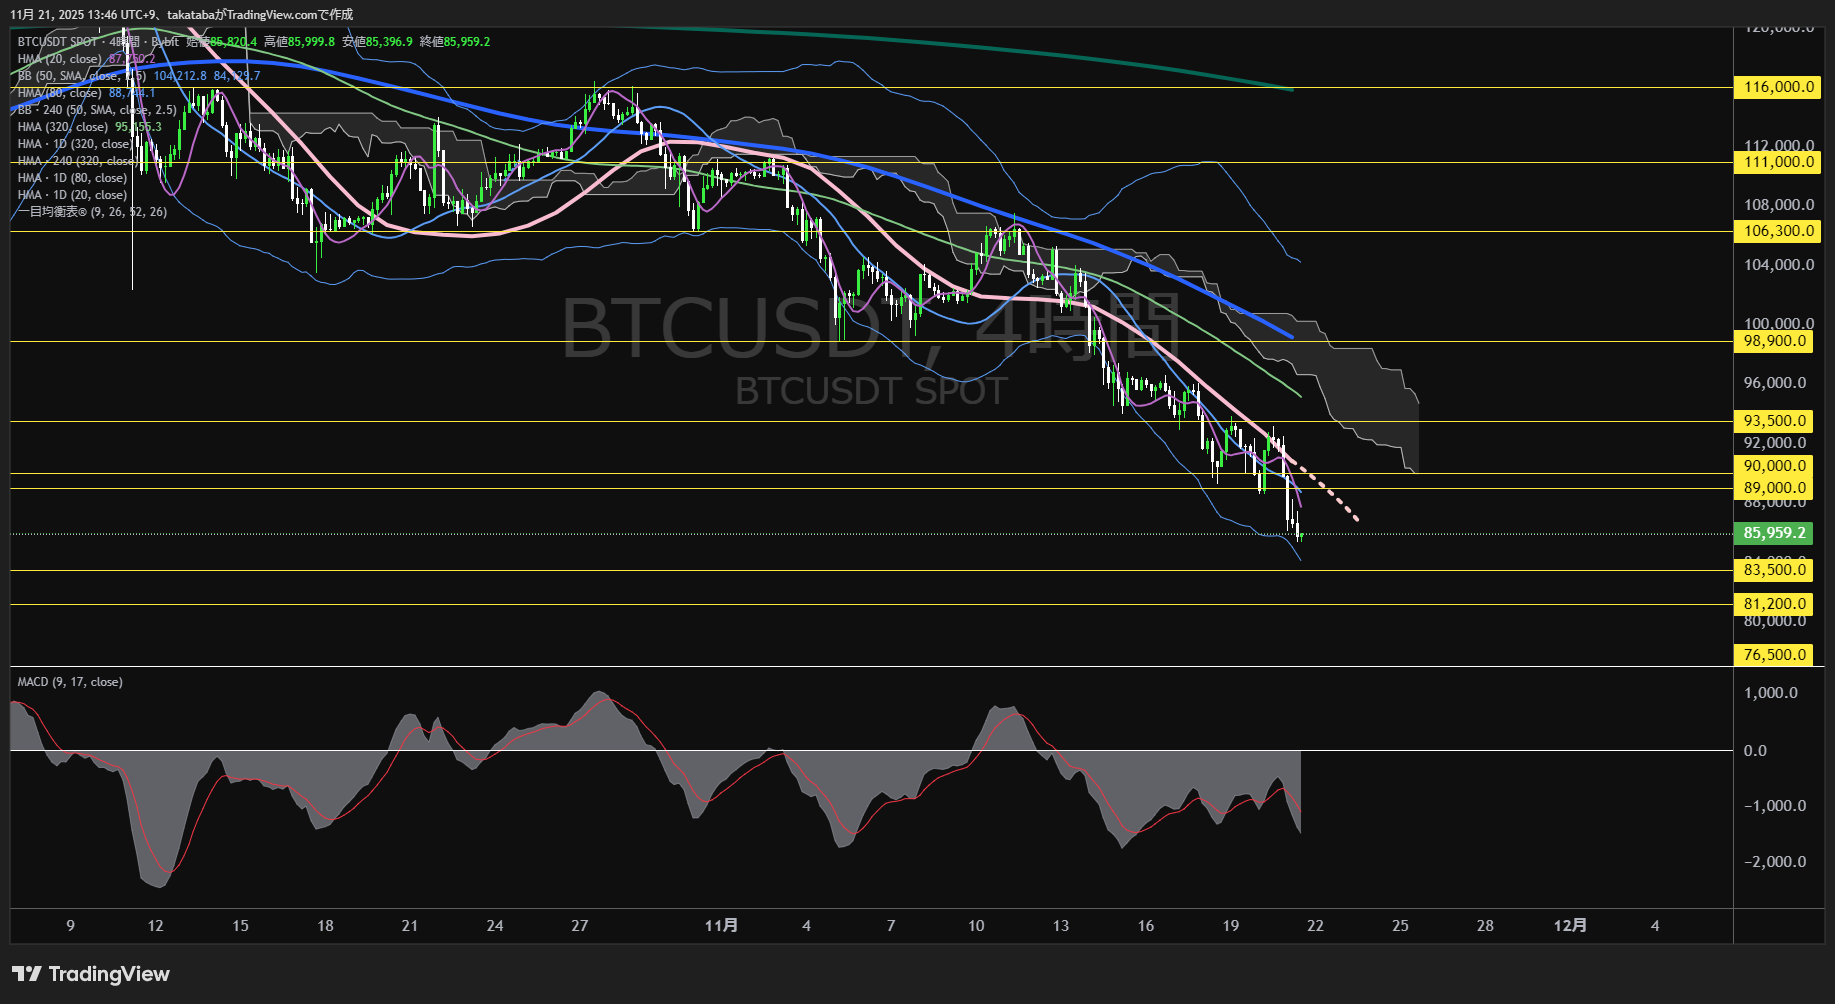Click the green 85,959.2 current price tag
Image resolution: width=1835 pixels, height=1004 pixels.
[x=1775, y=533]
